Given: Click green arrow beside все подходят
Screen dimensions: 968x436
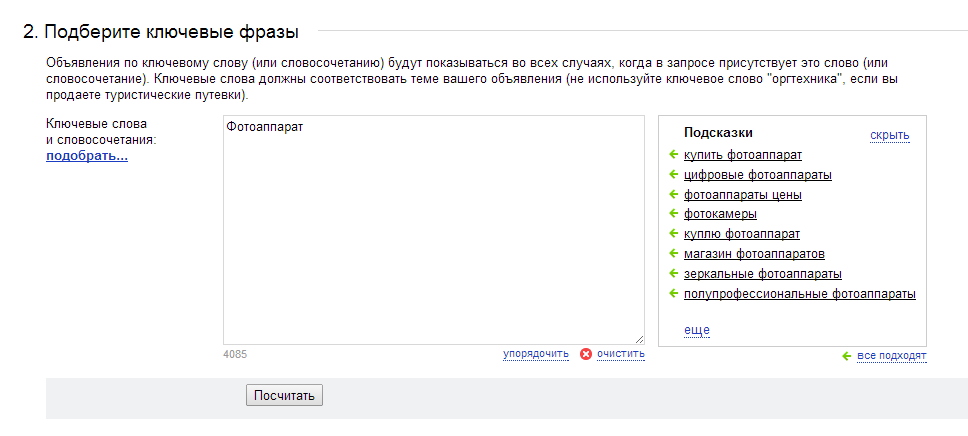Looking at the screenshot, I should [846, 356].
